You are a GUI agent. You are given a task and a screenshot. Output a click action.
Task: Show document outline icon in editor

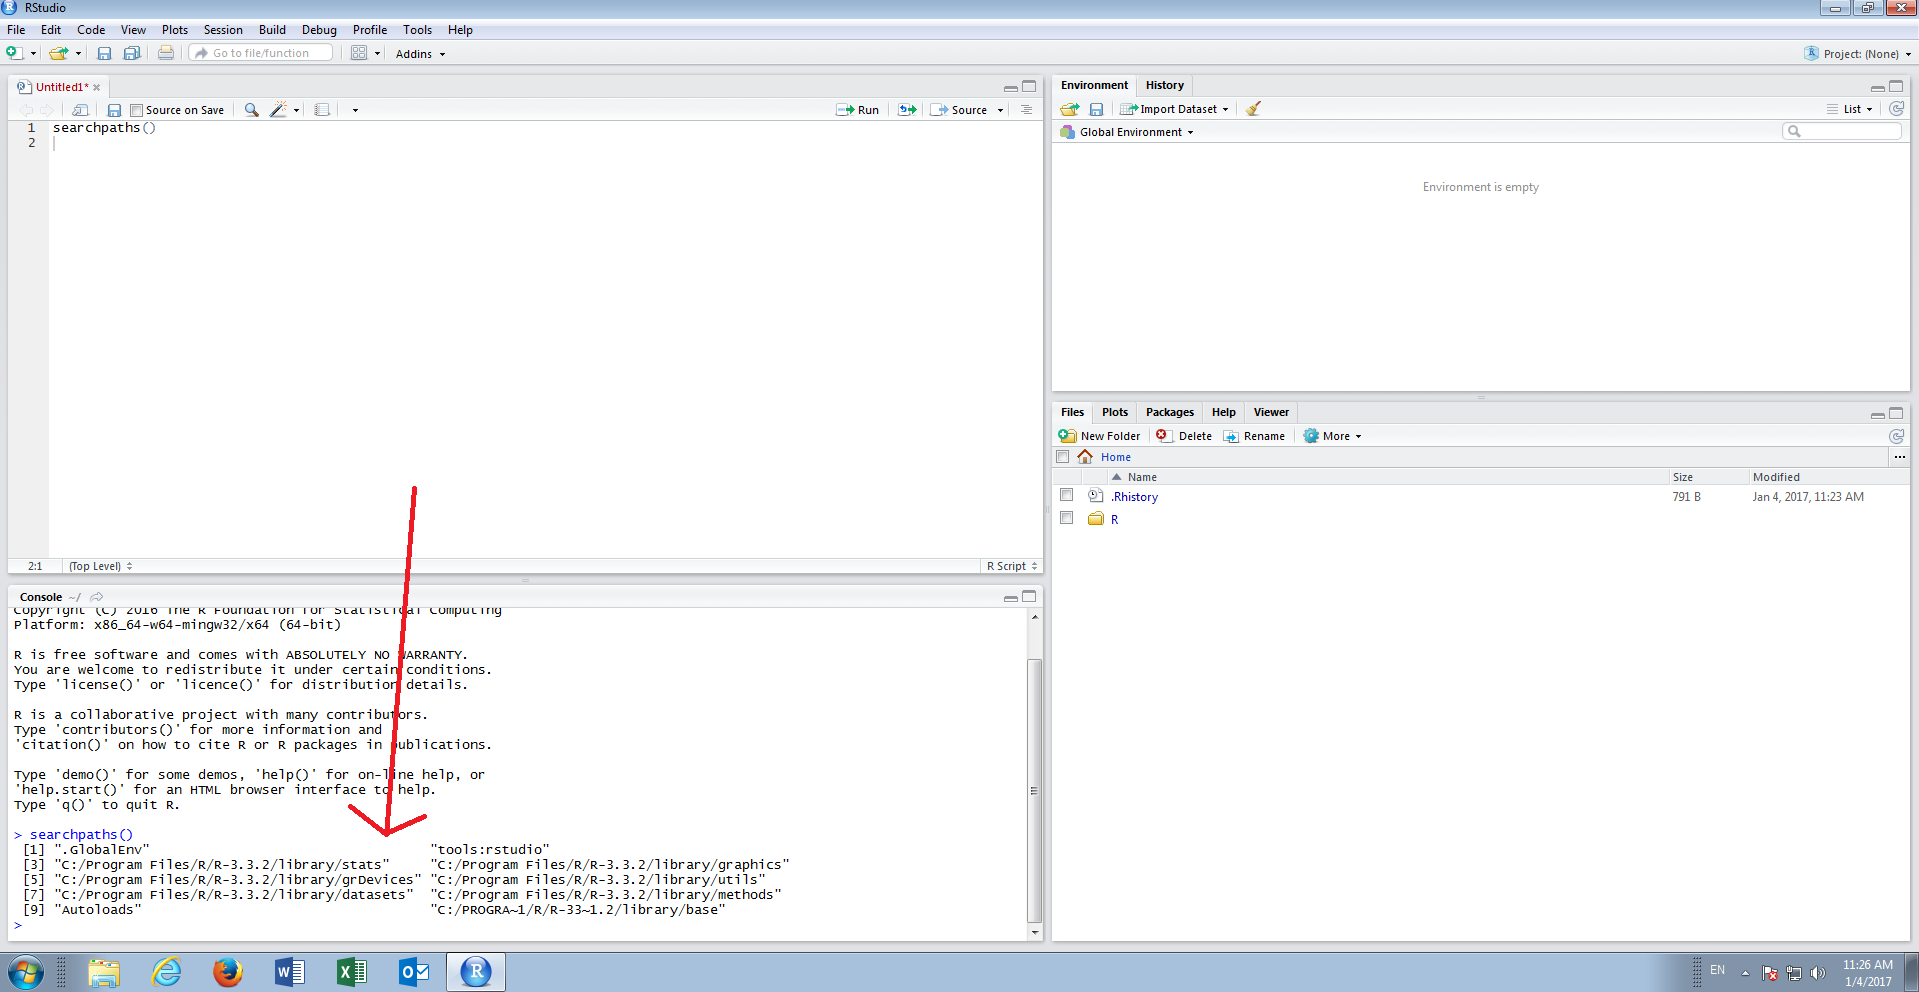pyautogui.click(x=1026, y=110)
